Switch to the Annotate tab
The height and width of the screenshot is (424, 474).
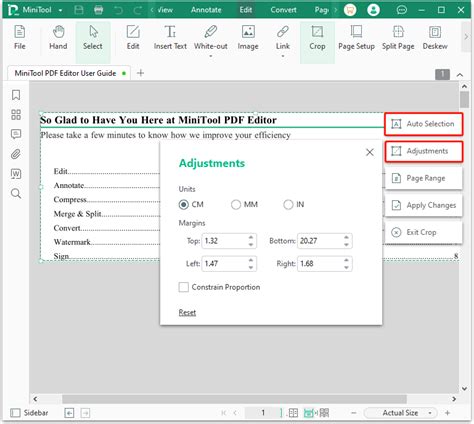pyautogui.click(x=206, y=10)
